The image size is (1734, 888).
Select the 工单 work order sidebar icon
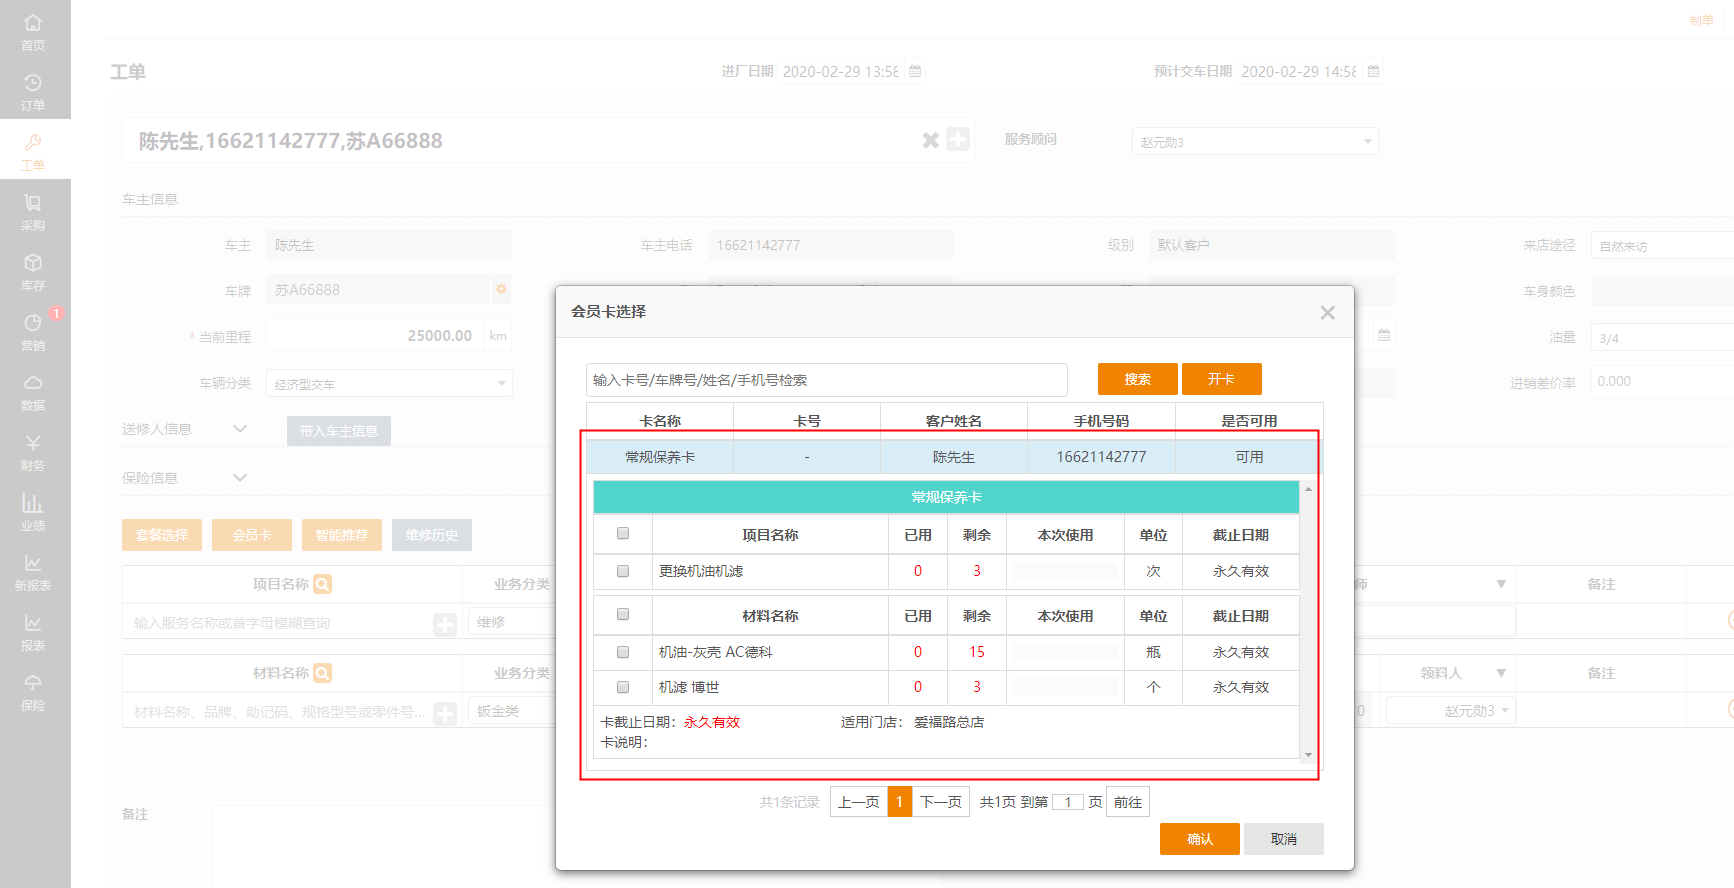pyautogui.click(x=33, y=150)
